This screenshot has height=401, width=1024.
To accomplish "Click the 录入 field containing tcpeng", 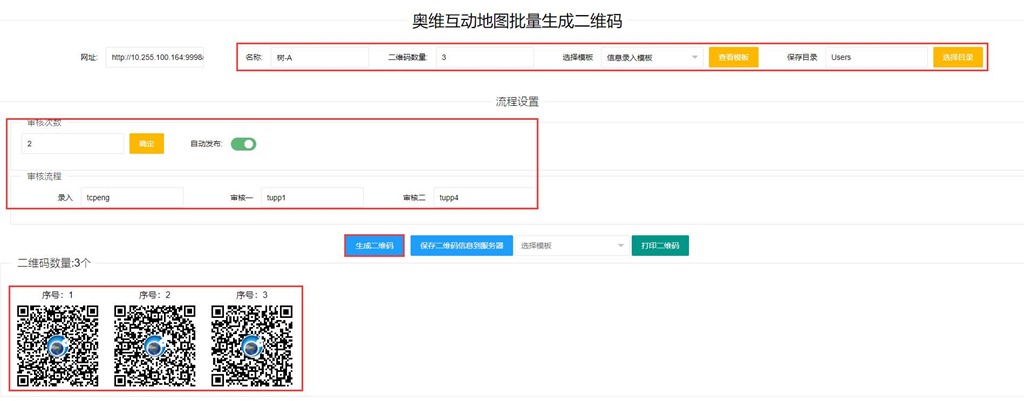I will 131,198.
